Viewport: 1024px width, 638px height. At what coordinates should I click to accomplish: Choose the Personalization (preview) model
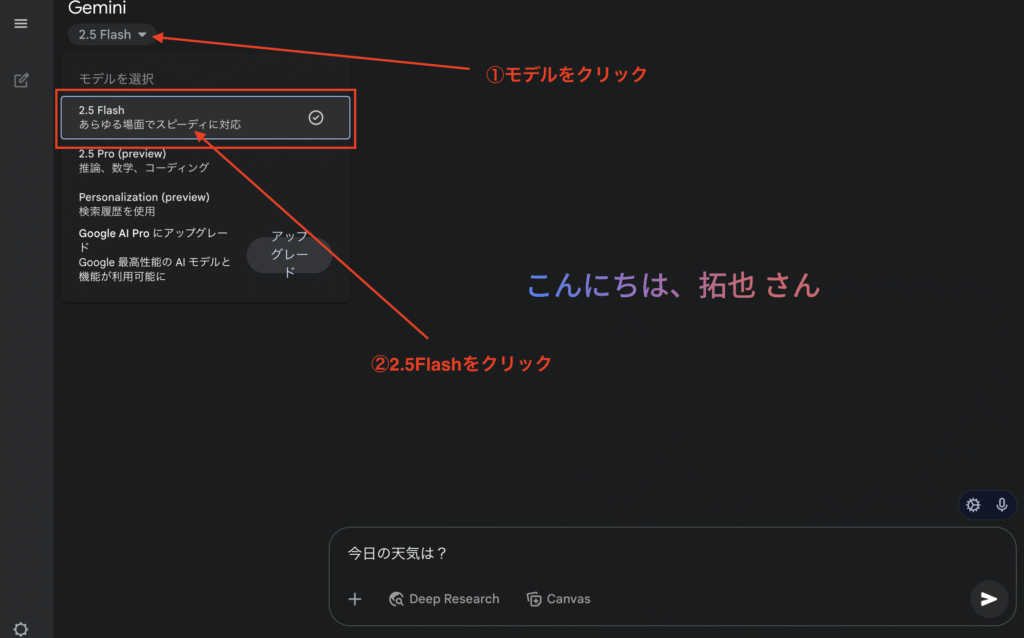pos(205,204)
